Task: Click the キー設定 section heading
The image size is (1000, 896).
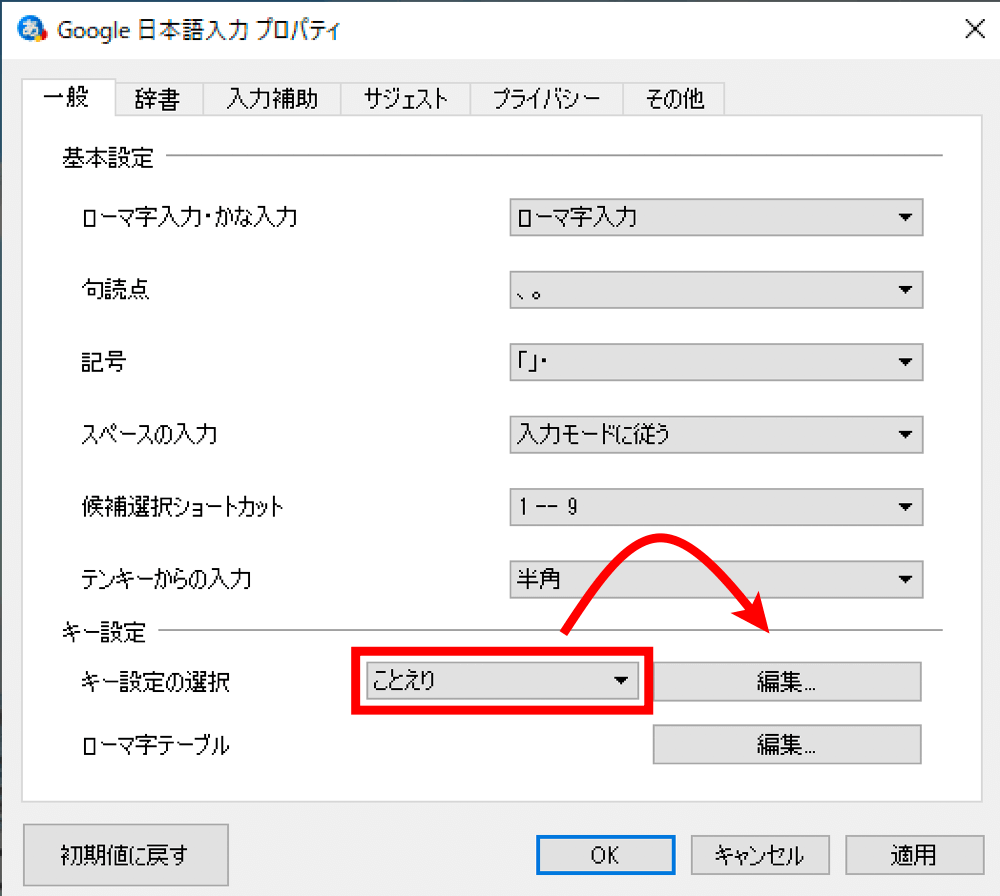Action: point(104,632)
